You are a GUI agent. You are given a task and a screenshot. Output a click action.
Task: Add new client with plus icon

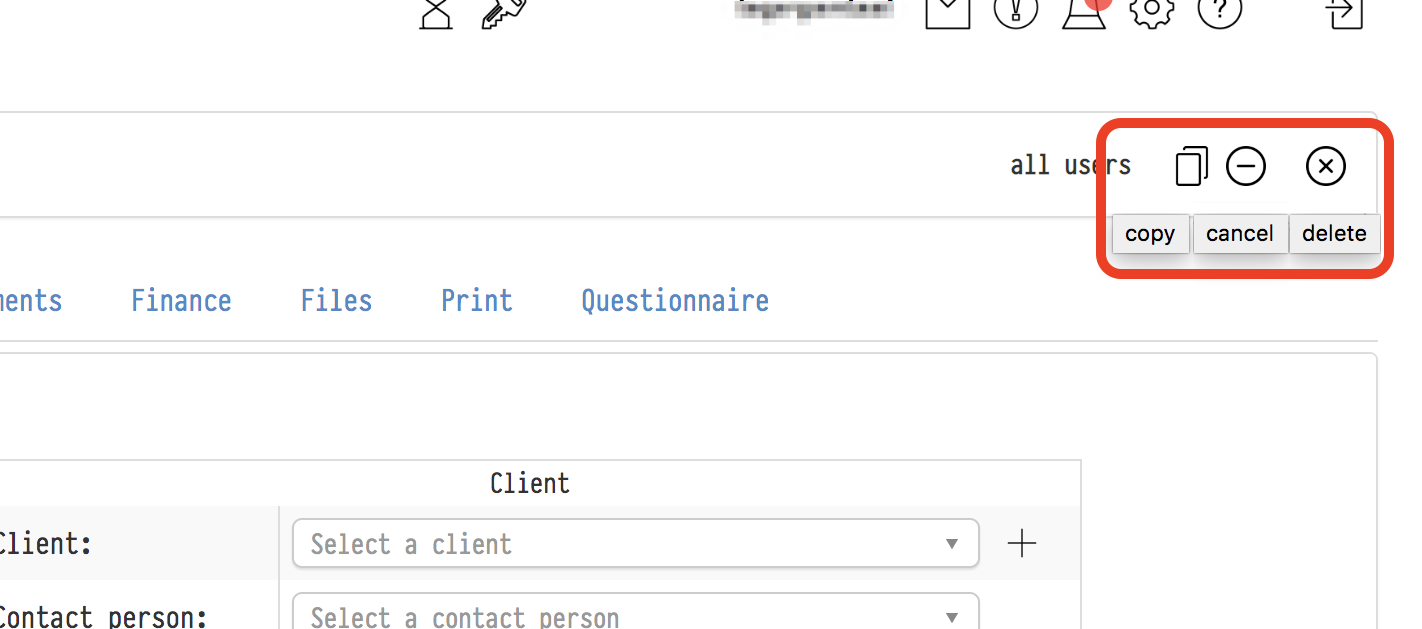coord(1022,544)
